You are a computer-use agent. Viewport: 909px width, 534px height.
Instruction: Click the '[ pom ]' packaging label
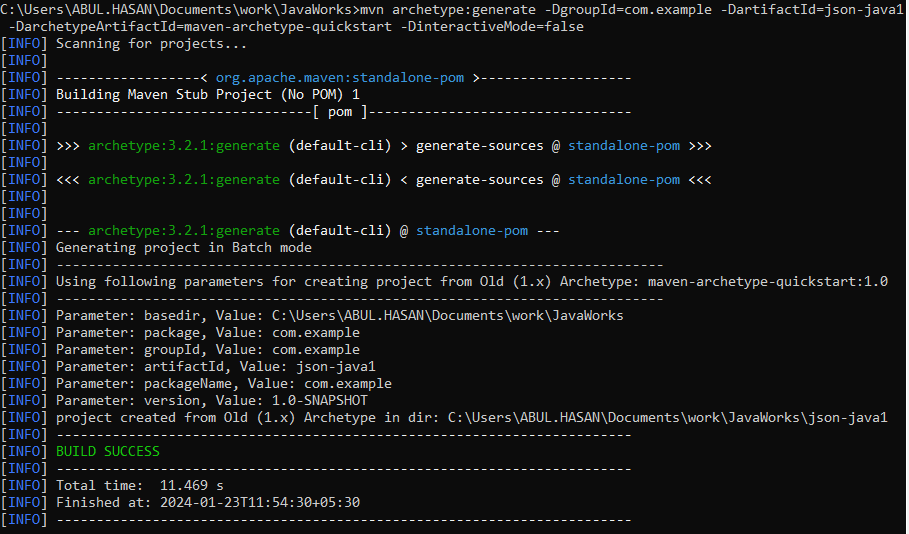(x=340, y=111)
